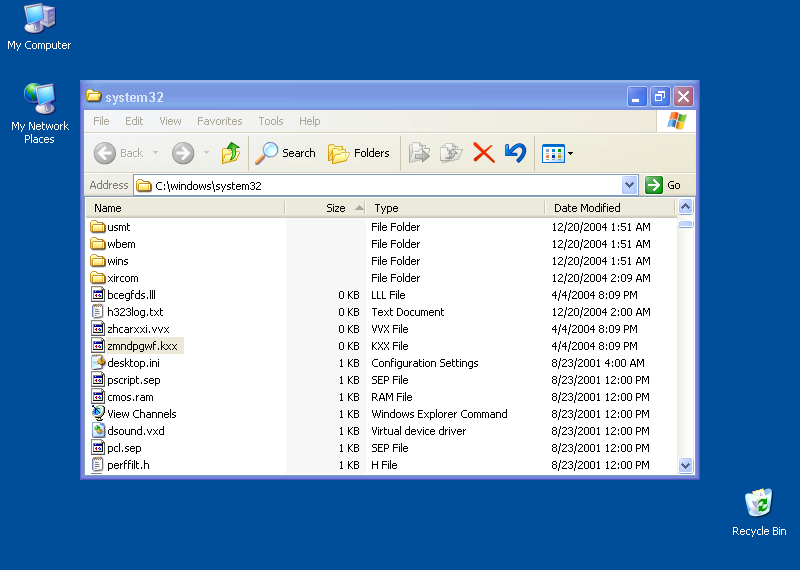
Task: Click the Copy To toolbar icon
Action: pyautogui.click(x=451, y=153)
